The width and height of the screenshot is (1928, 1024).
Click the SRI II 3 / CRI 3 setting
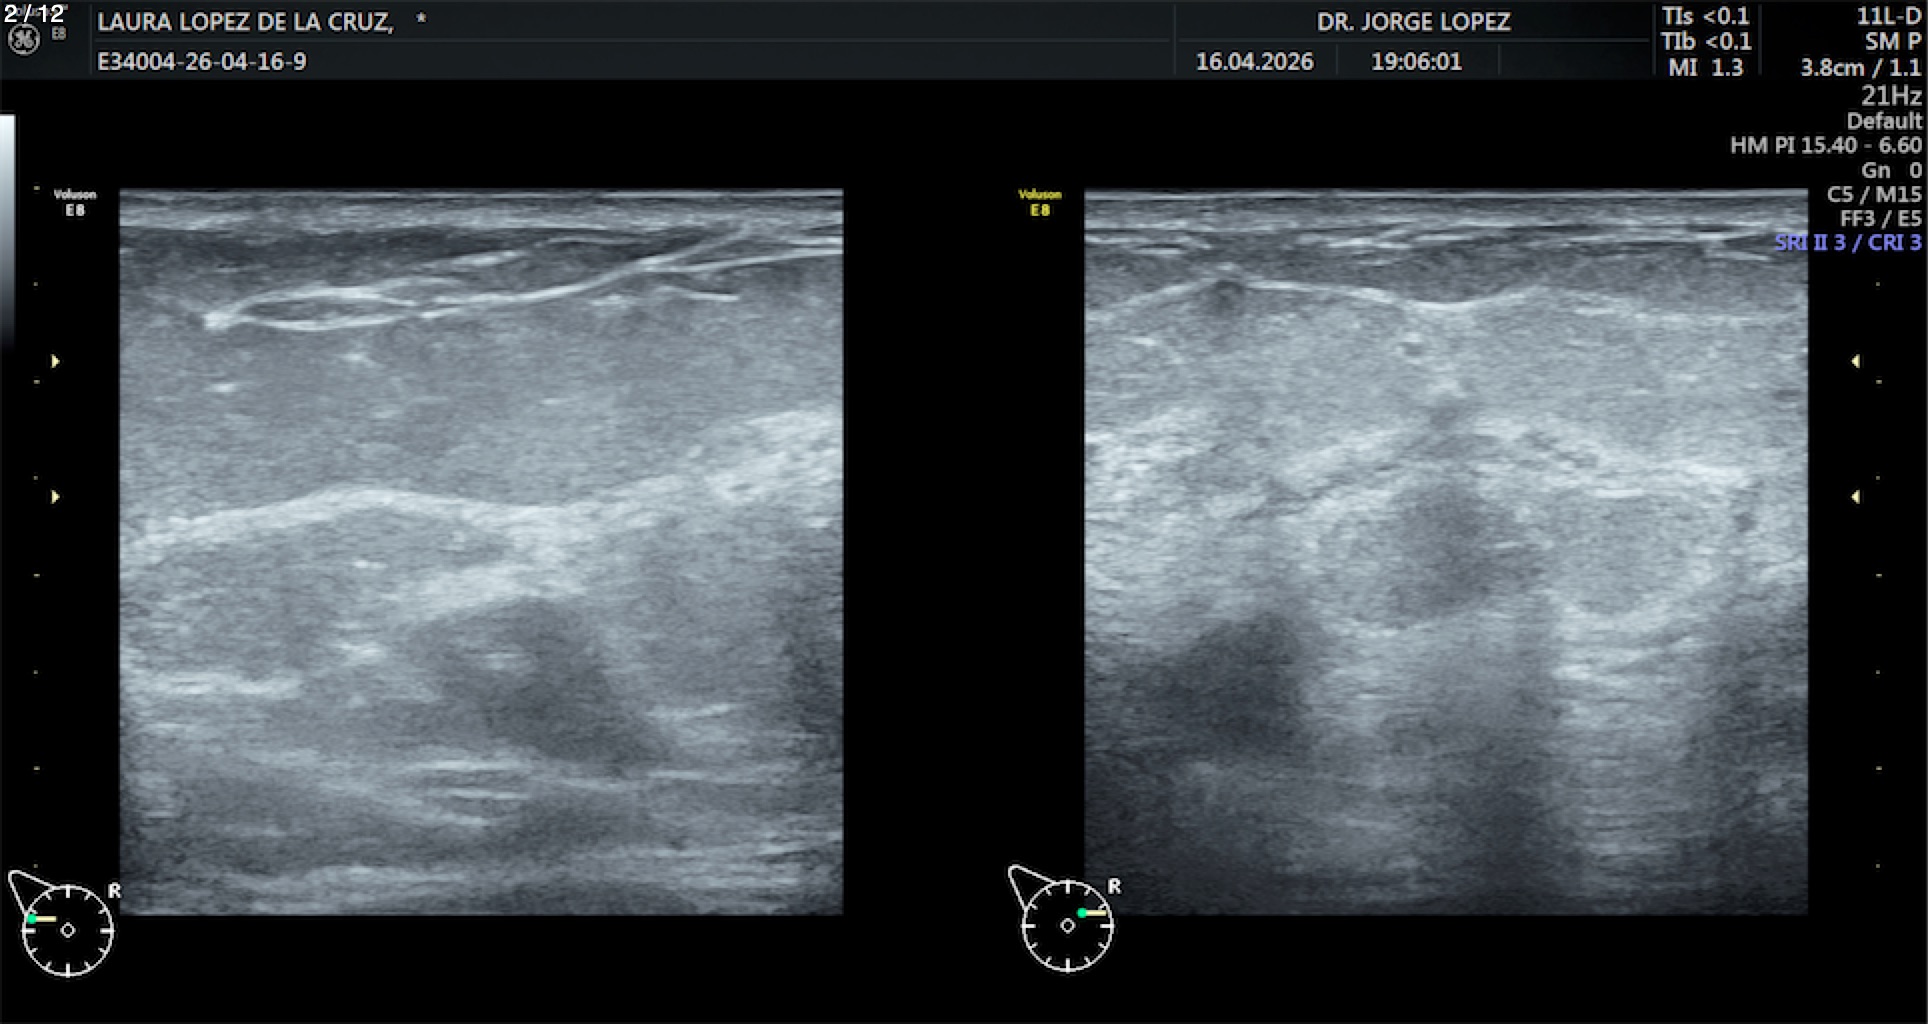click(1847, 243)
